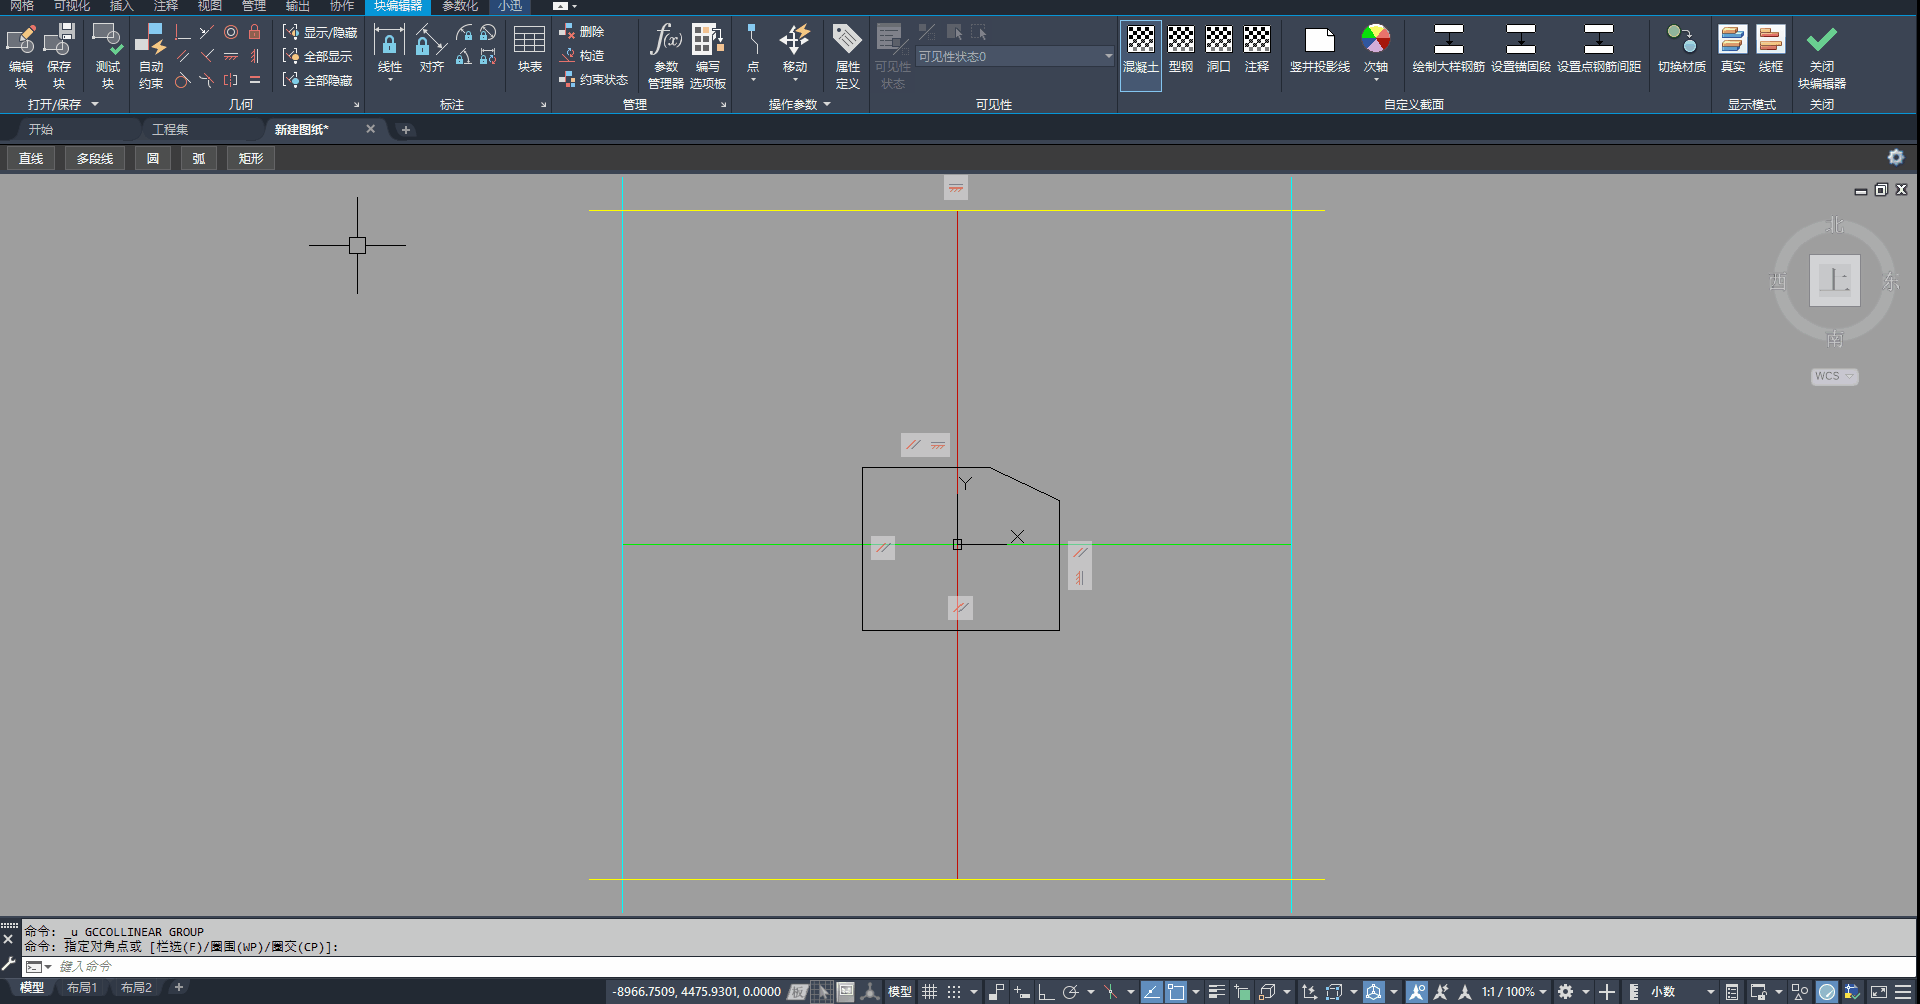This screenshot has height=1004, width=1920.
Task: Click the 直线 line button
Action: tap(31, 158)
